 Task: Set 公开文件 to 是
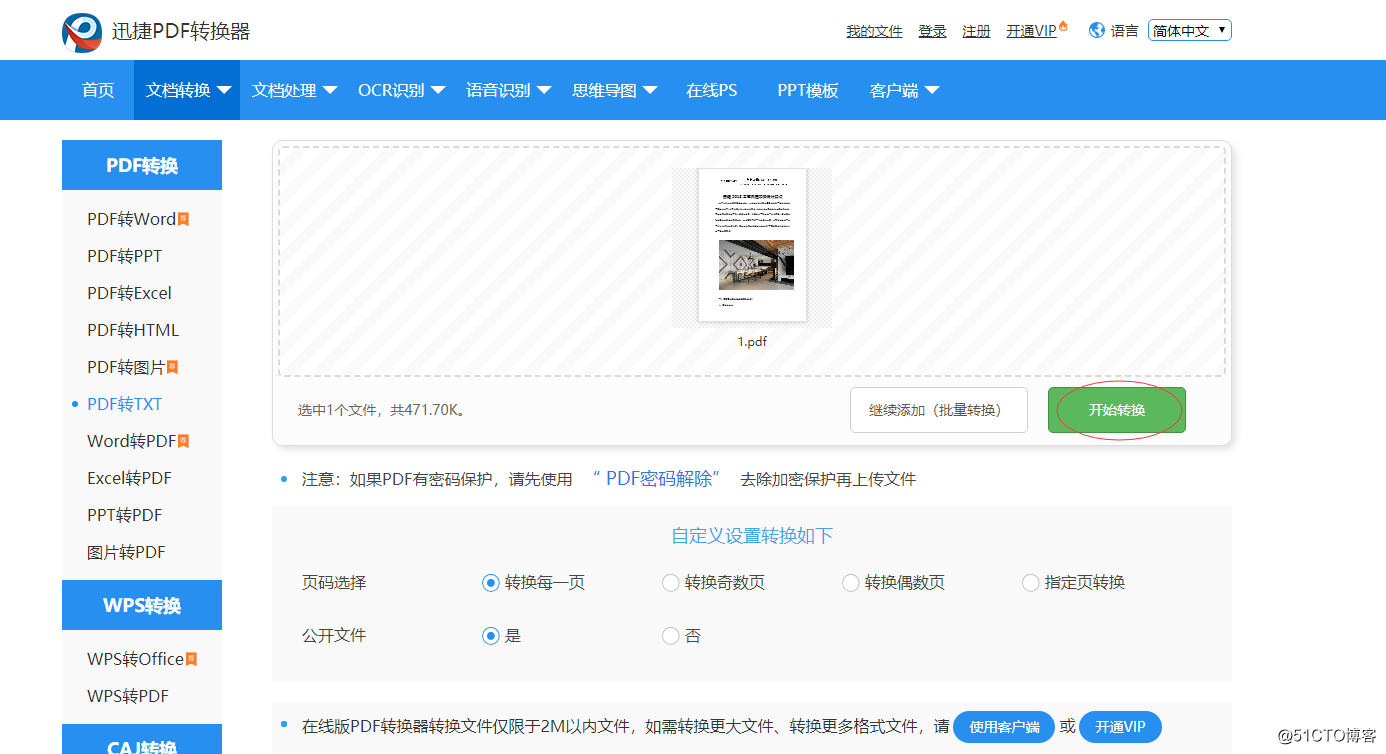pyautogui.click(x=490, y=636)
